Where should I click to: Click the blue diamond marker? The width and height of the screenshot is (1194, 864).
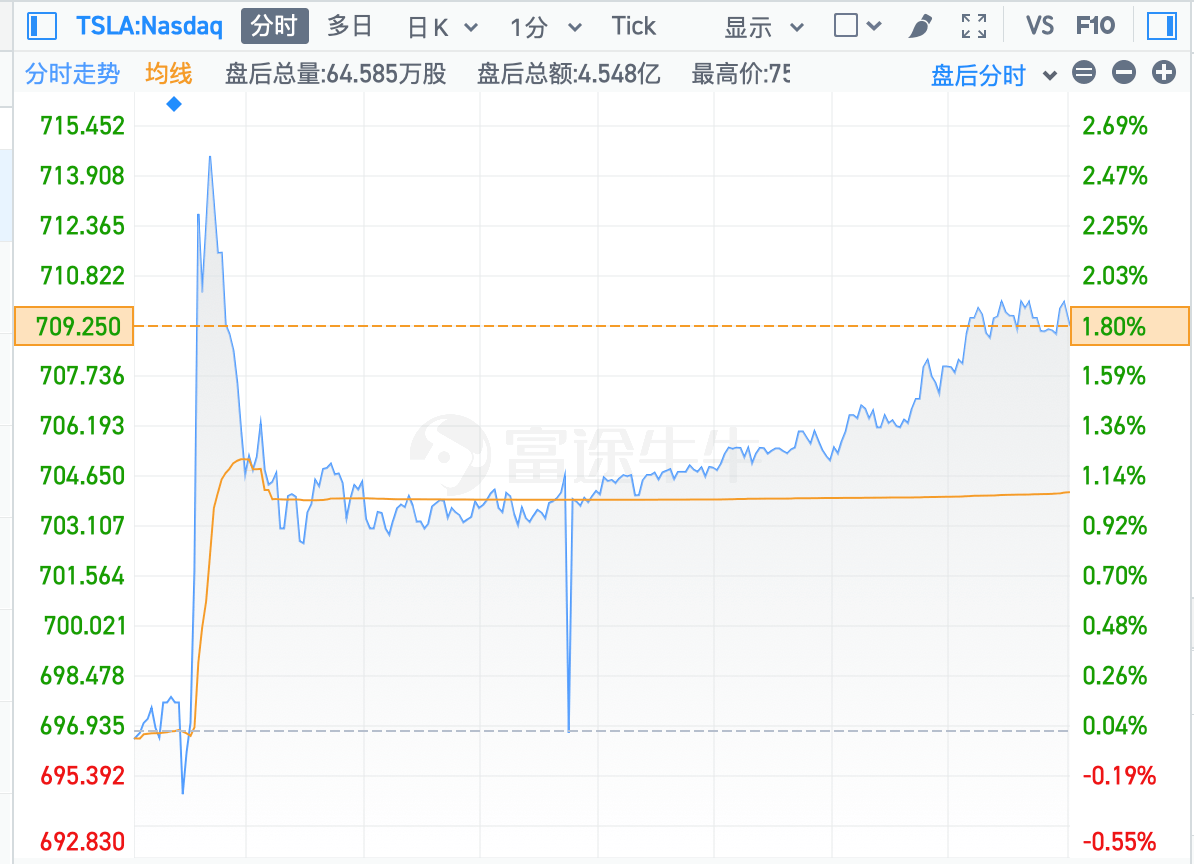tap(174, 104)
